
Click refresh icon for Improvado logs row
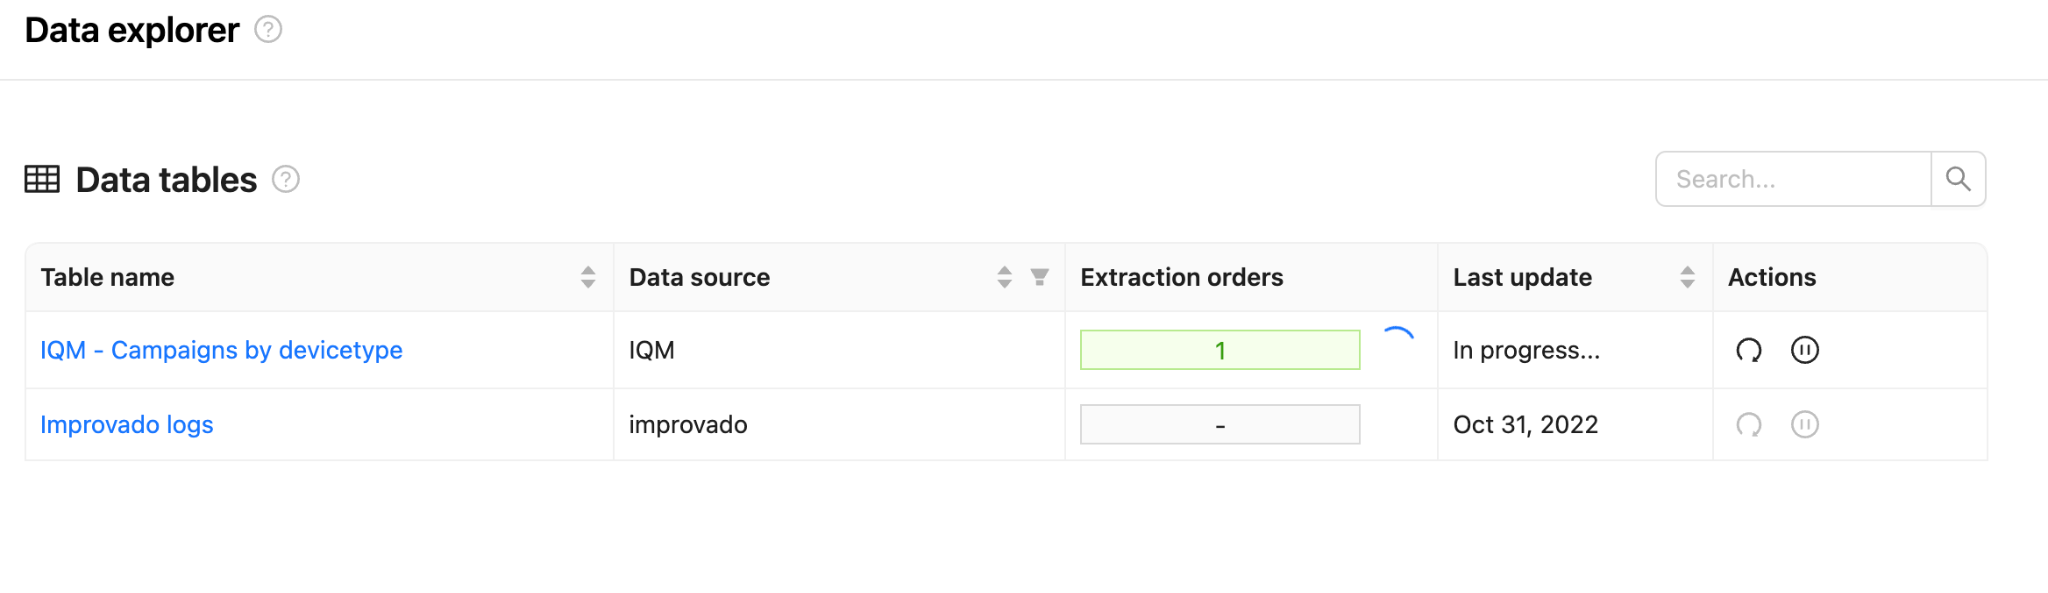click(x=1748, y=425)
